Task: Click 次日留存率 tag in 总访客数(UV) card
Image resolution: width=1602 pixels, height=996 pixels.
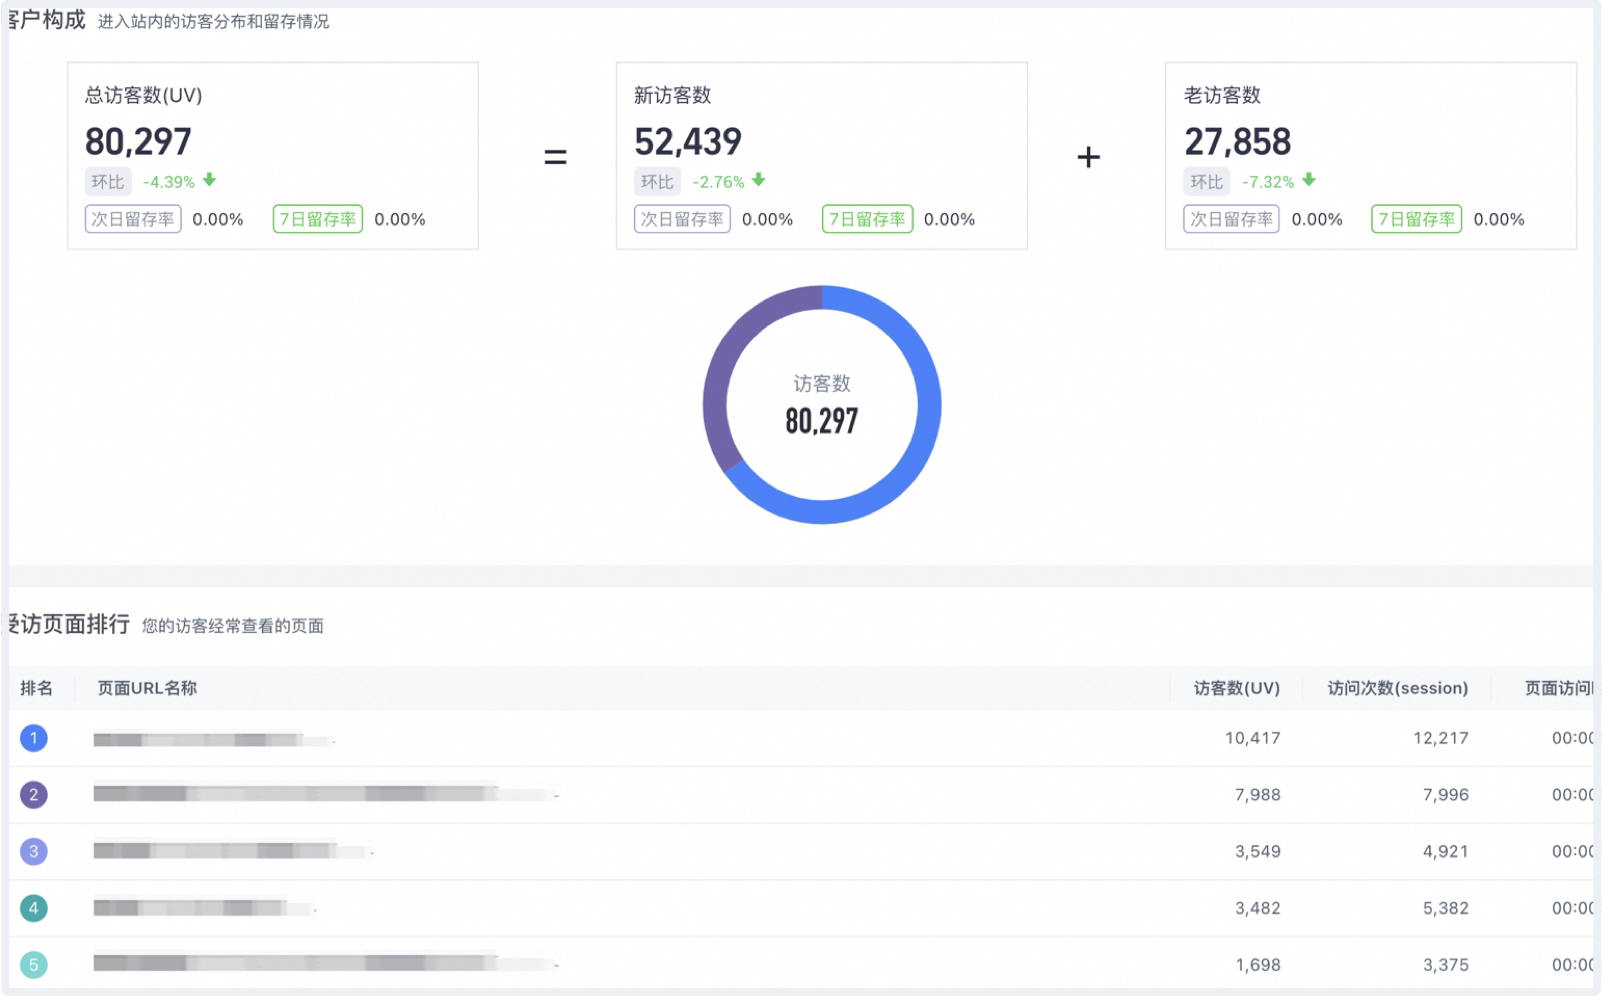Action: (x=133, y=219)
